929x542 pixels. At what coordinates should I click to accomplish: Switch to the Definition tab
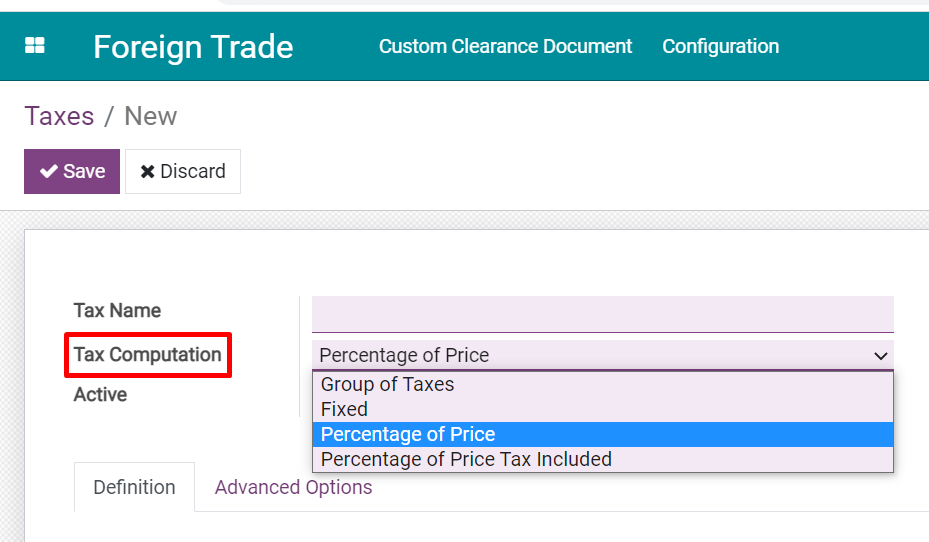[134, 487]
